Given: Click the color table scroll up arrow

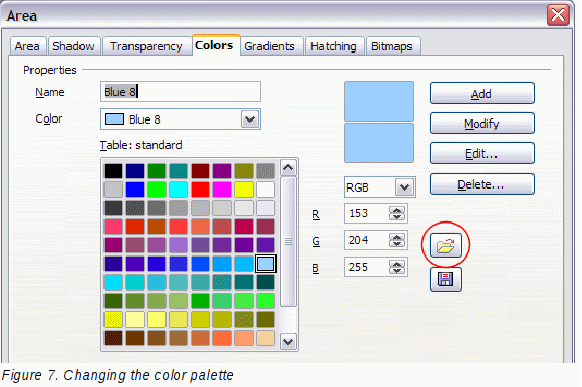Looking at the screenshot, I should [x=288, y=168].
